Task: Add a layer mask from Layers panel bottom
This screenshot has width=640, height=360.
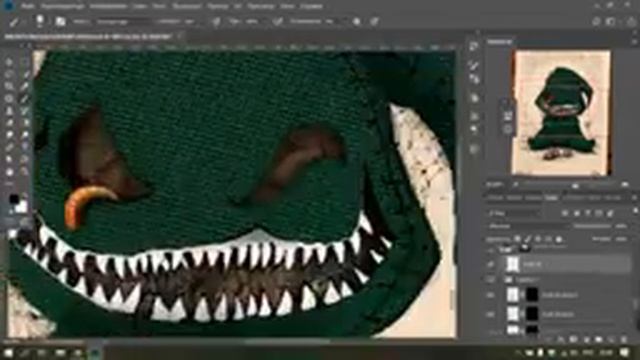Action: [x=573, y=340]
